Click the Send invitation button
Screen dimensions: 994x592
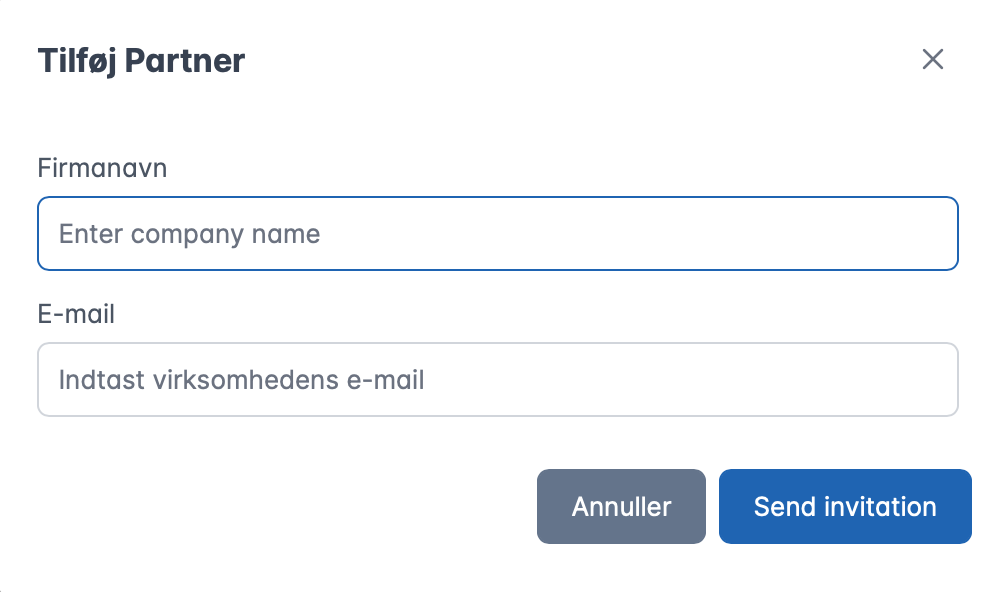point(844,507)
